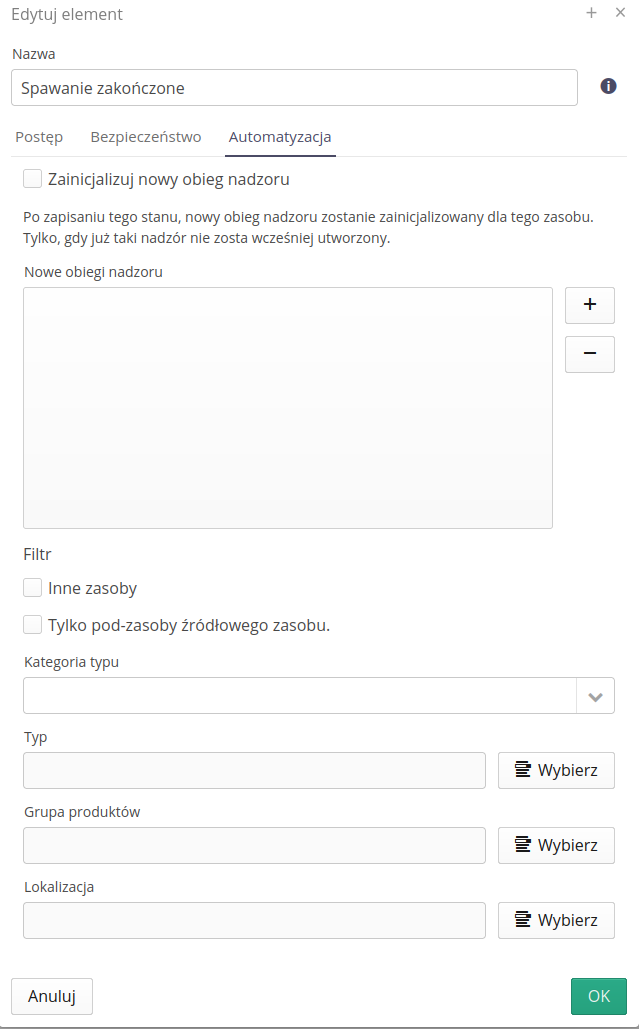This screenshot has width=639, height=1029.
Task: Click the plus icon in the dialog header
Action: click(591, 13)
